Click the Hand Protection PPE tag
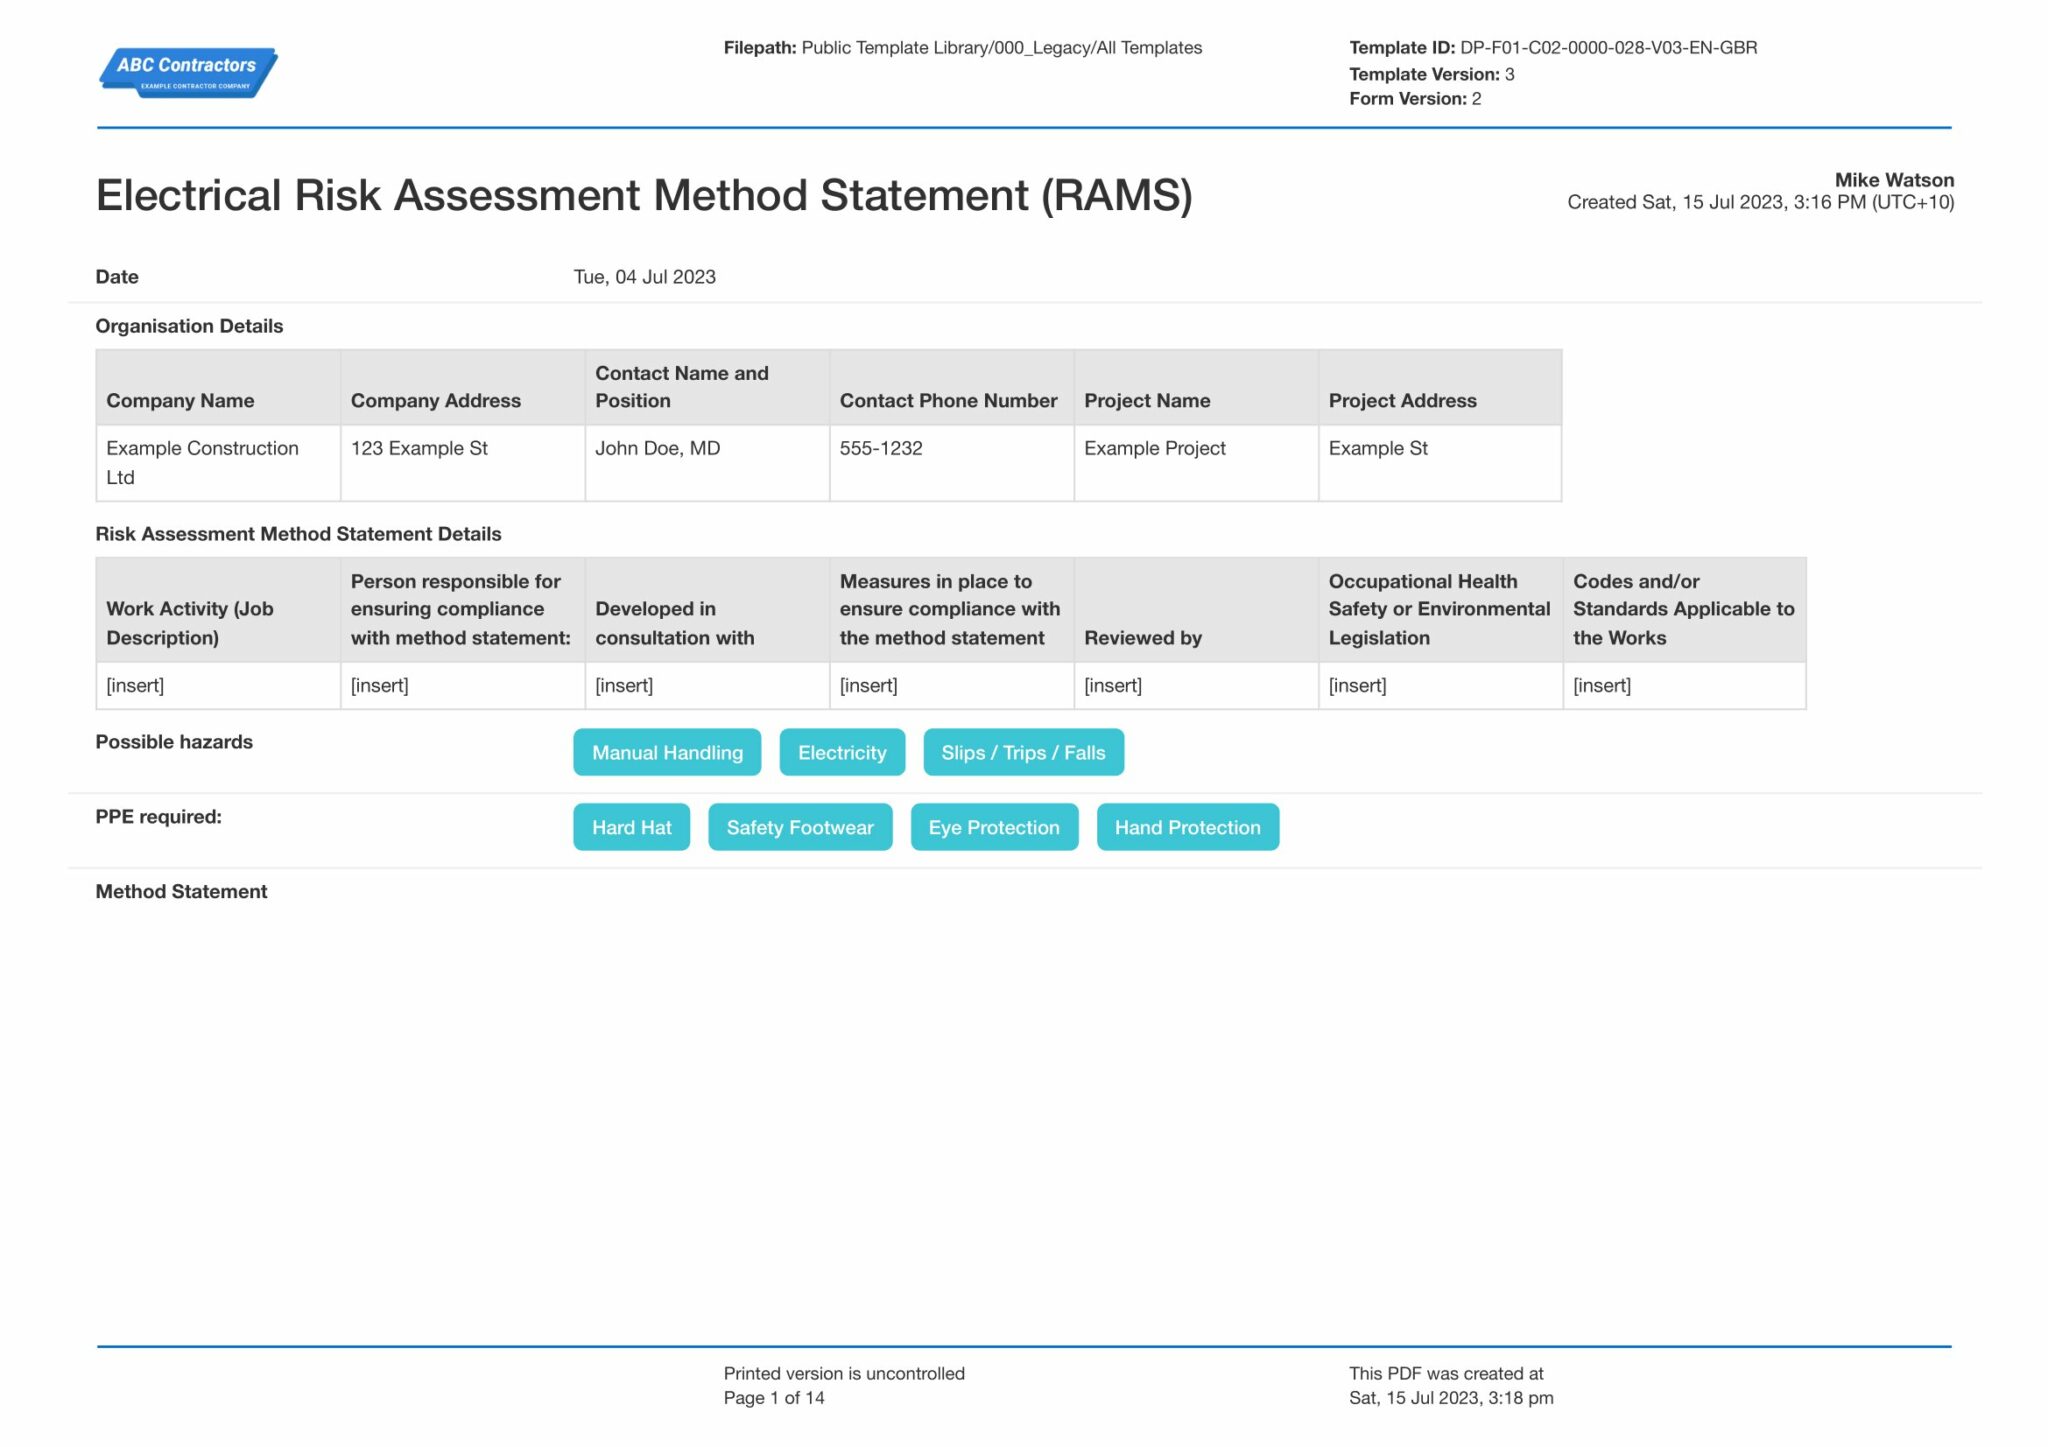This screenshot has width=2048, height=1447. click(x=1187, y=827)
